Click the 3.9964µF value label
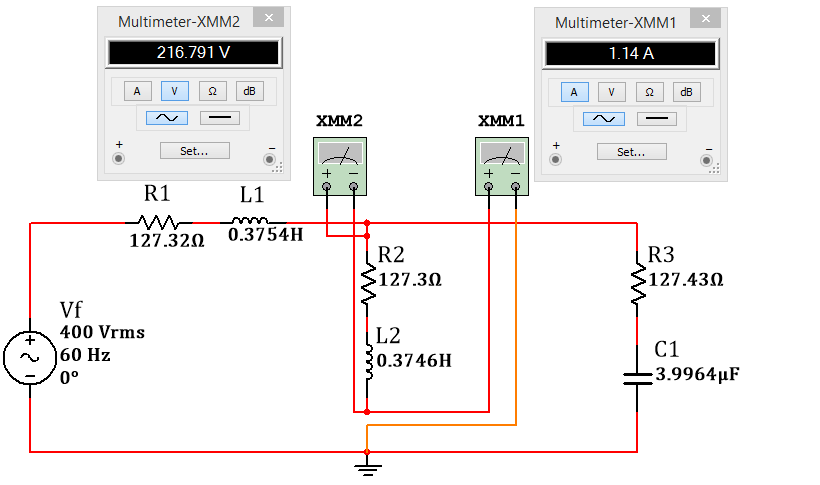 point(697,375)
